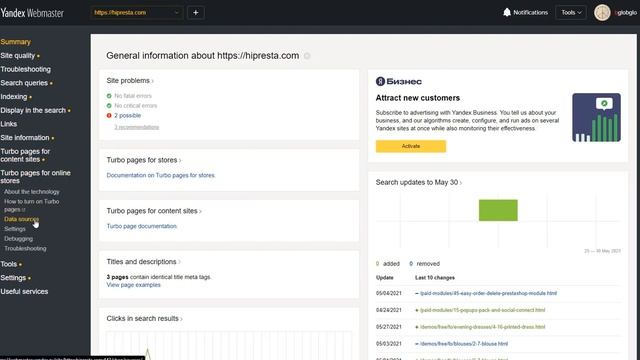Viewport: 640px width, 360px height.
Task: Select Summary in the sidebar
Action: (16, 42)
